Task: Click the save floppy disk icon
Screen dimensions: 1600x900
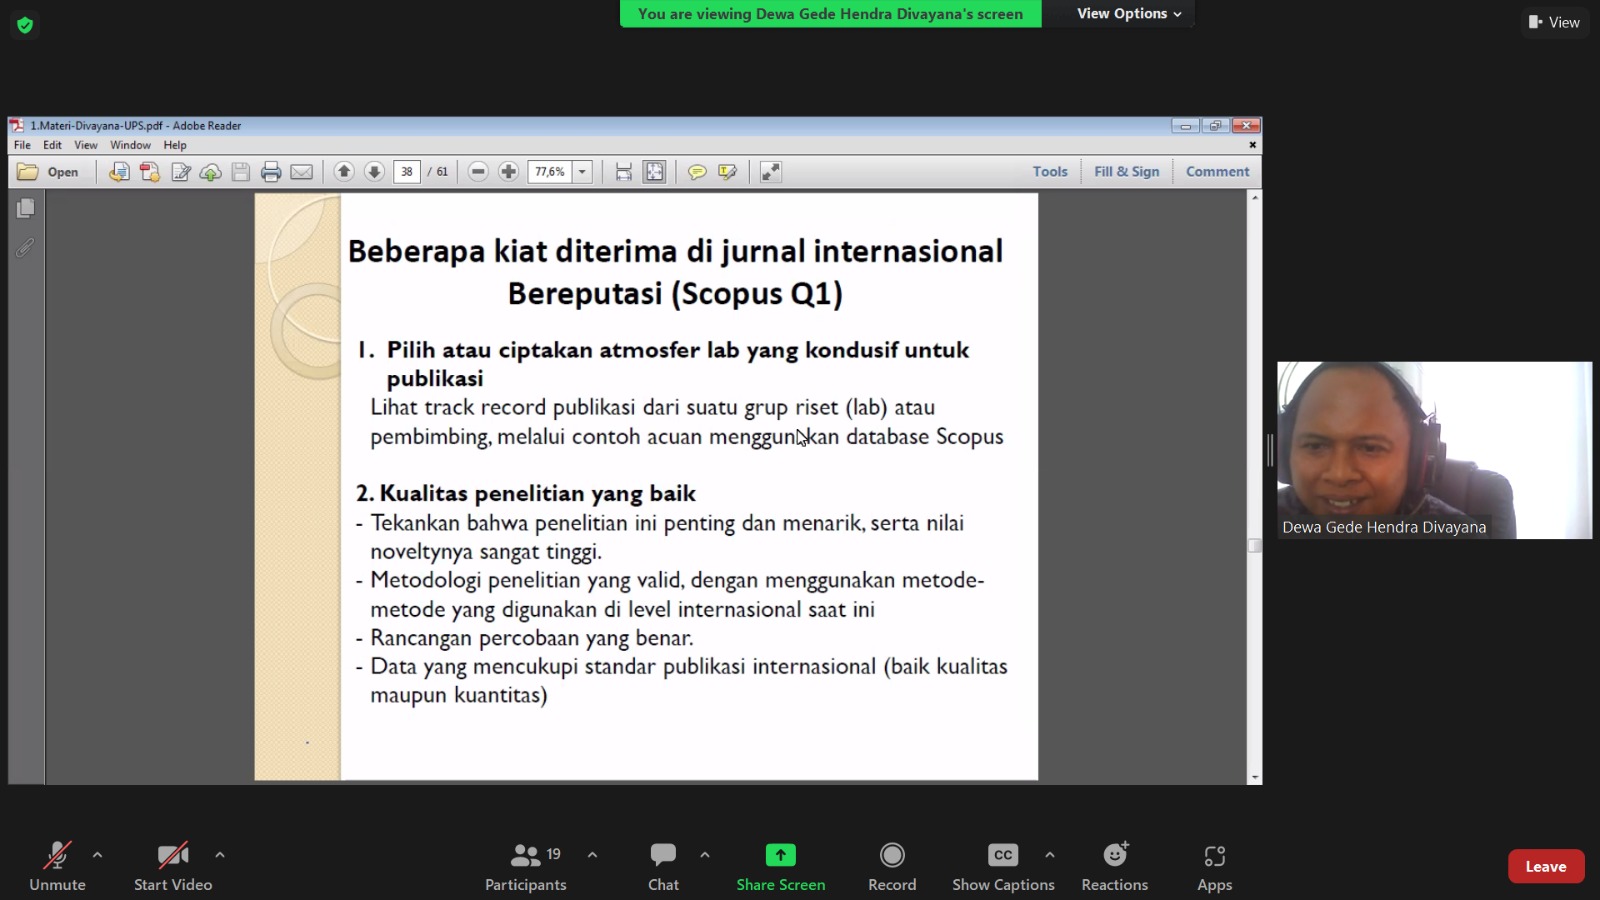Action: [241, 172]
